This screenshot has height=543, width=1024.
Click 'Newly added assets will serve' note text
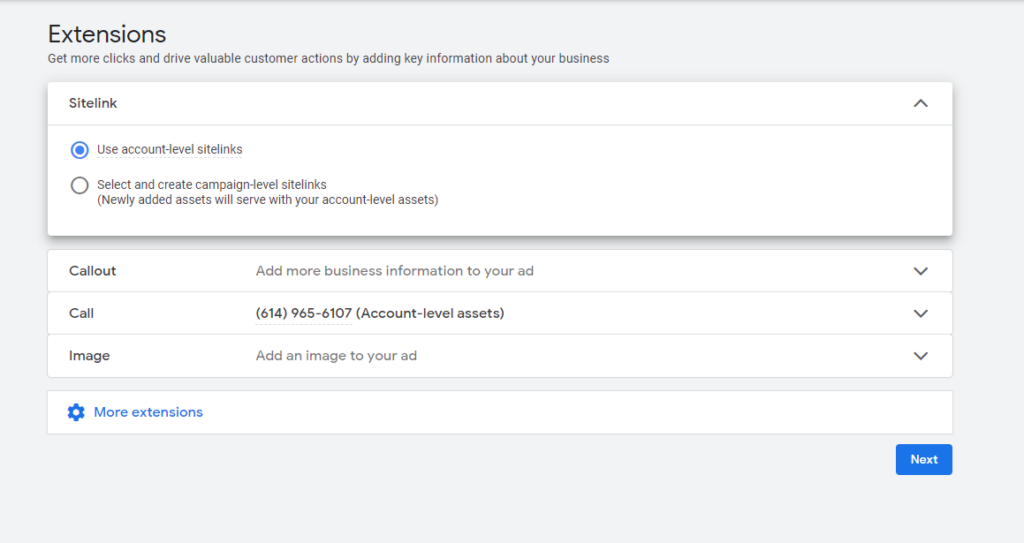point(268,200)
